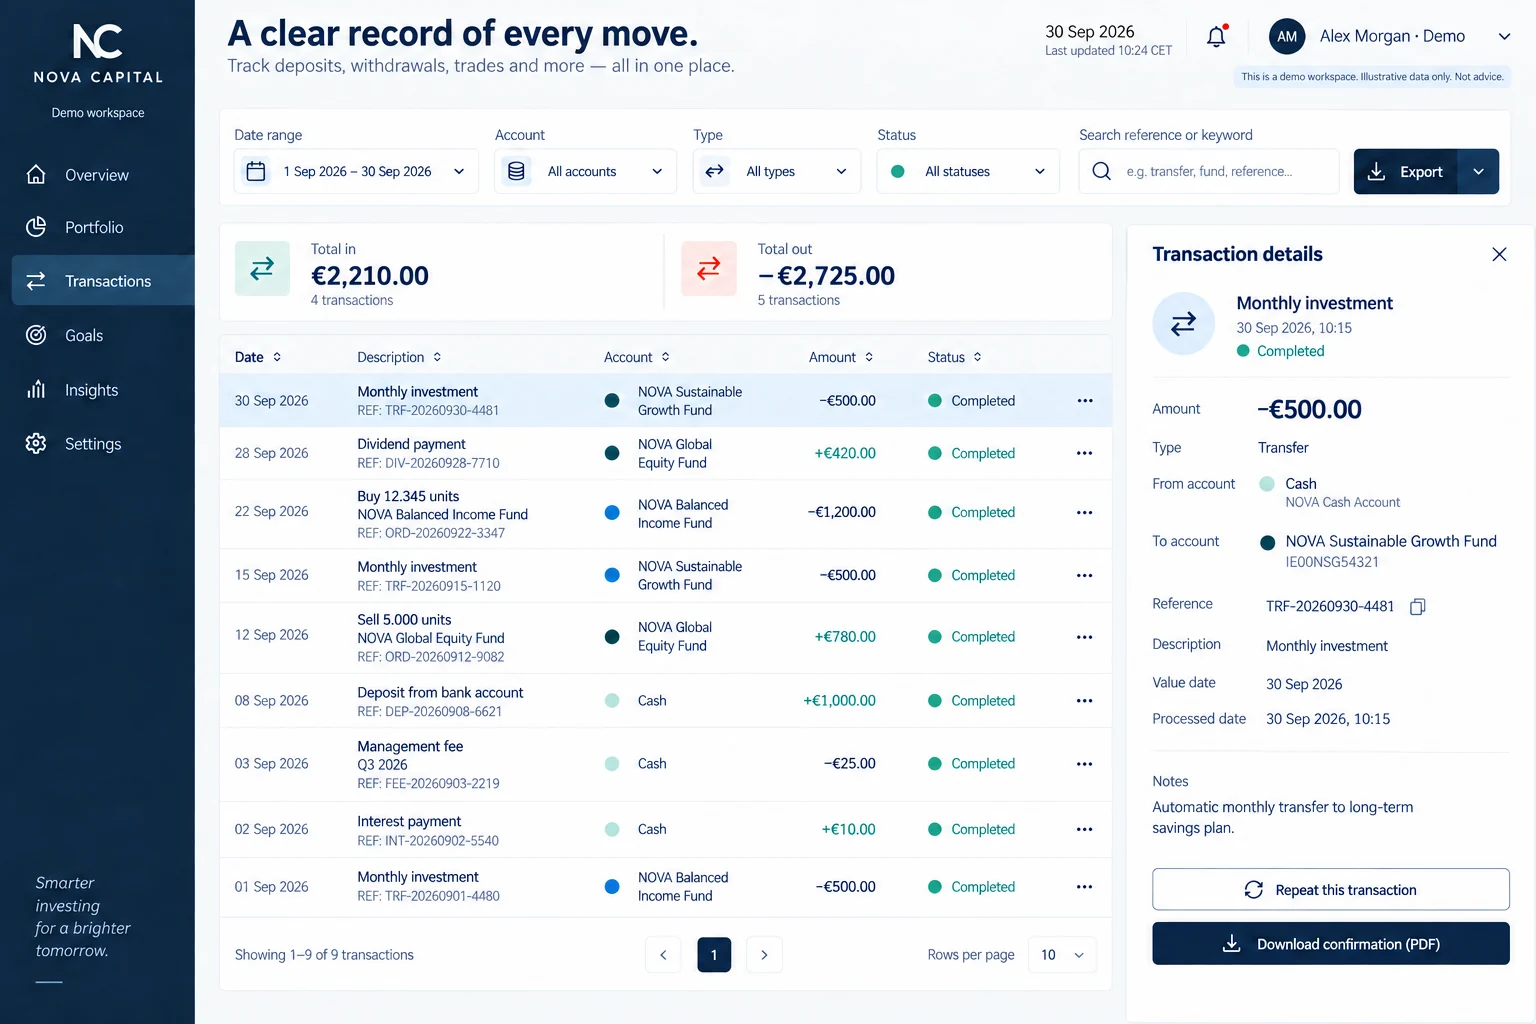Open more options for 30 Sep transaction
This screenshot has height=1024, width=1536.
click(1085, 401)
